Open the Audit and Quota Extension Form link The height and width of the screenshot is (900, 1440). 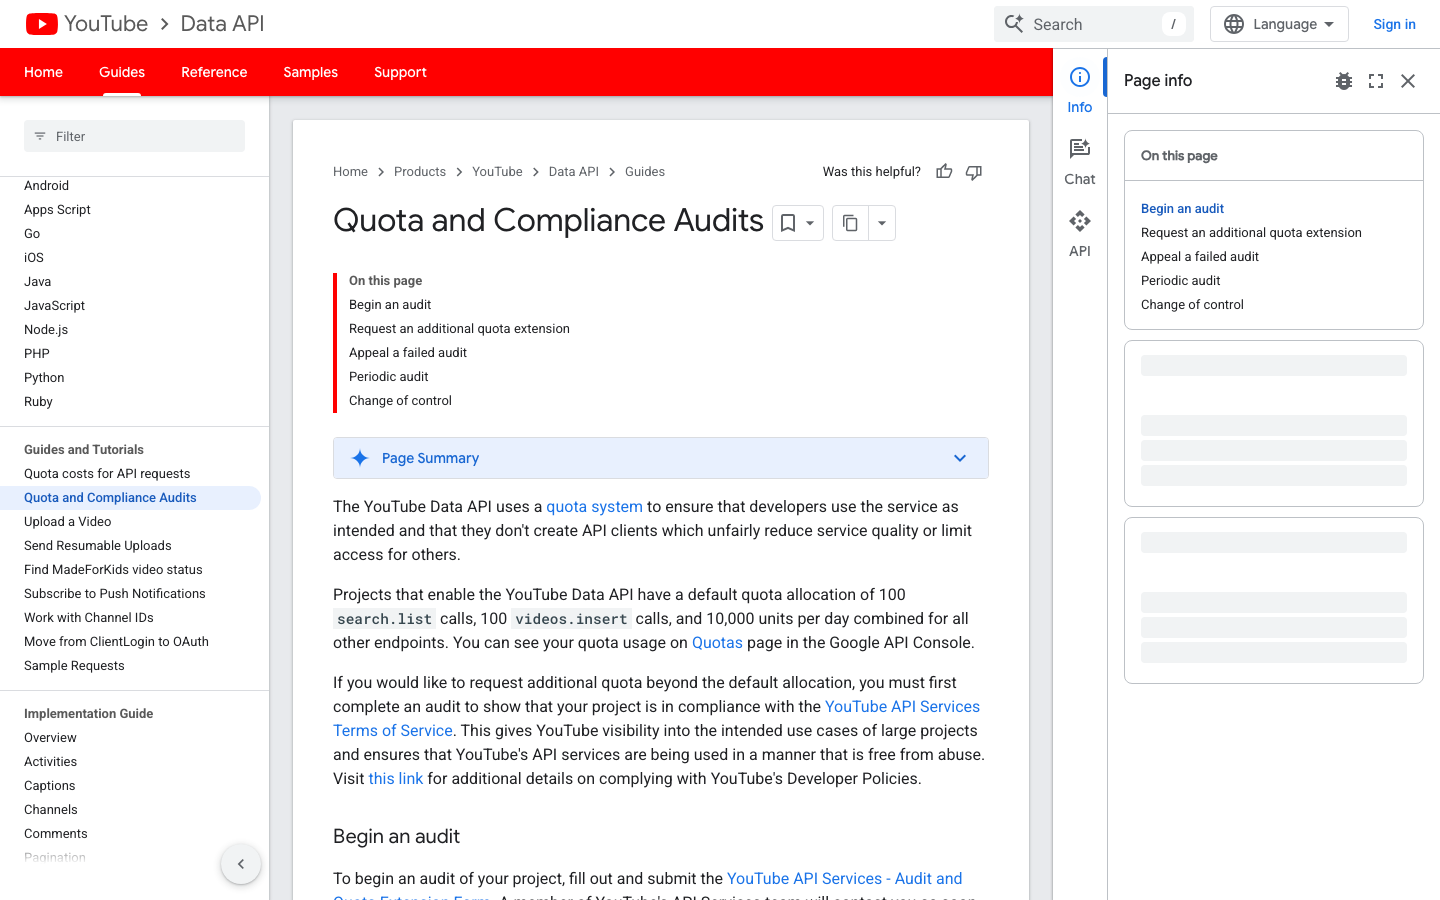[844, 879]
